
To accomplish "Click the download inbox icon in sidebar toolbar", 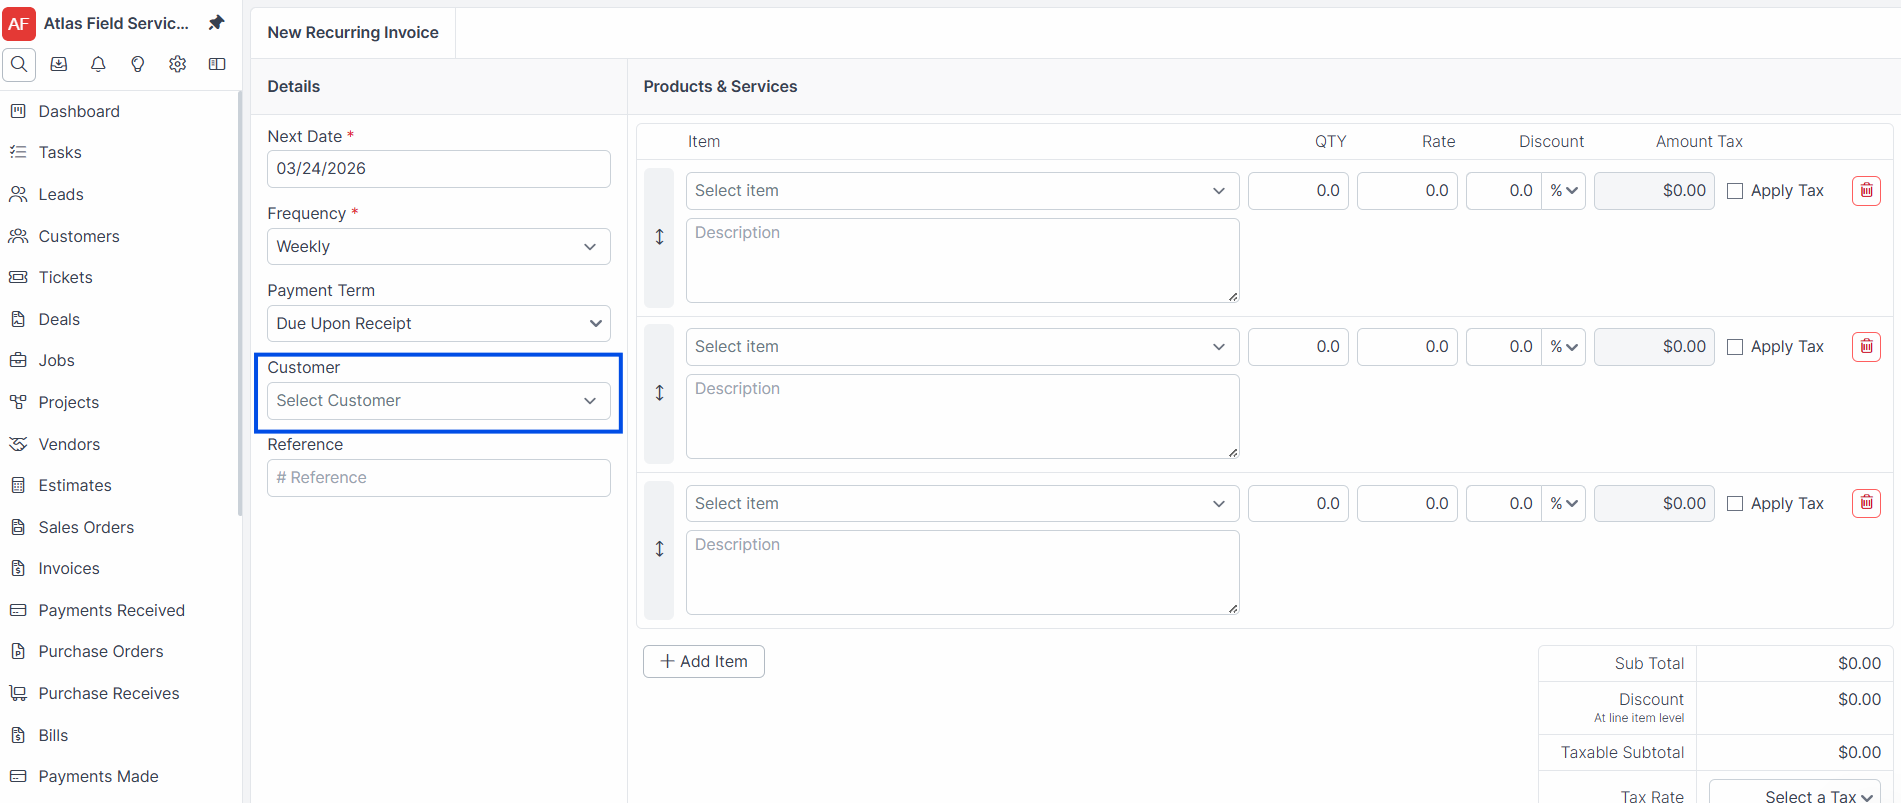I will pyautogui.click(x=59, y=64).
